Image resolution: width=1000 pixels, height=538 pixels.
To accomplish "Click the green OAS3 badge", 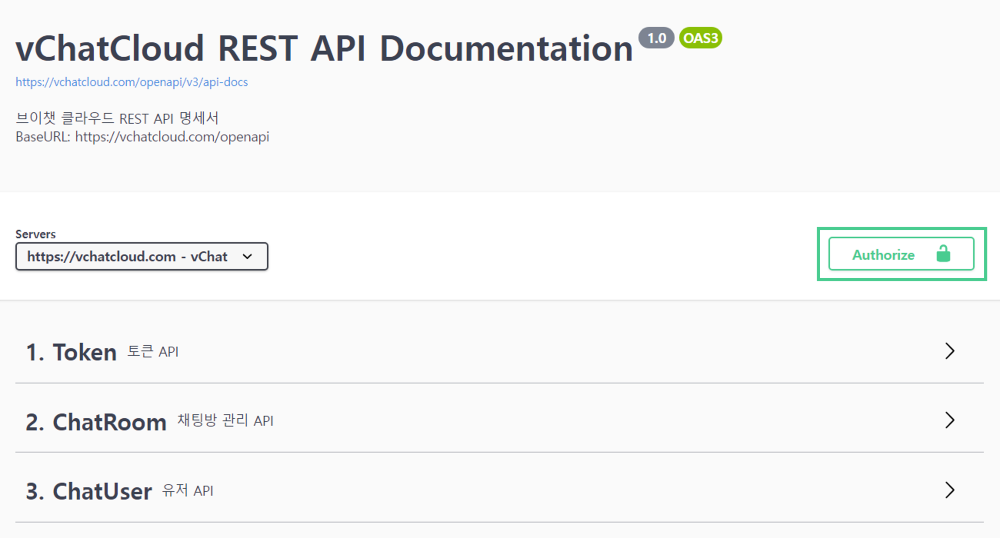I will 700,38.
